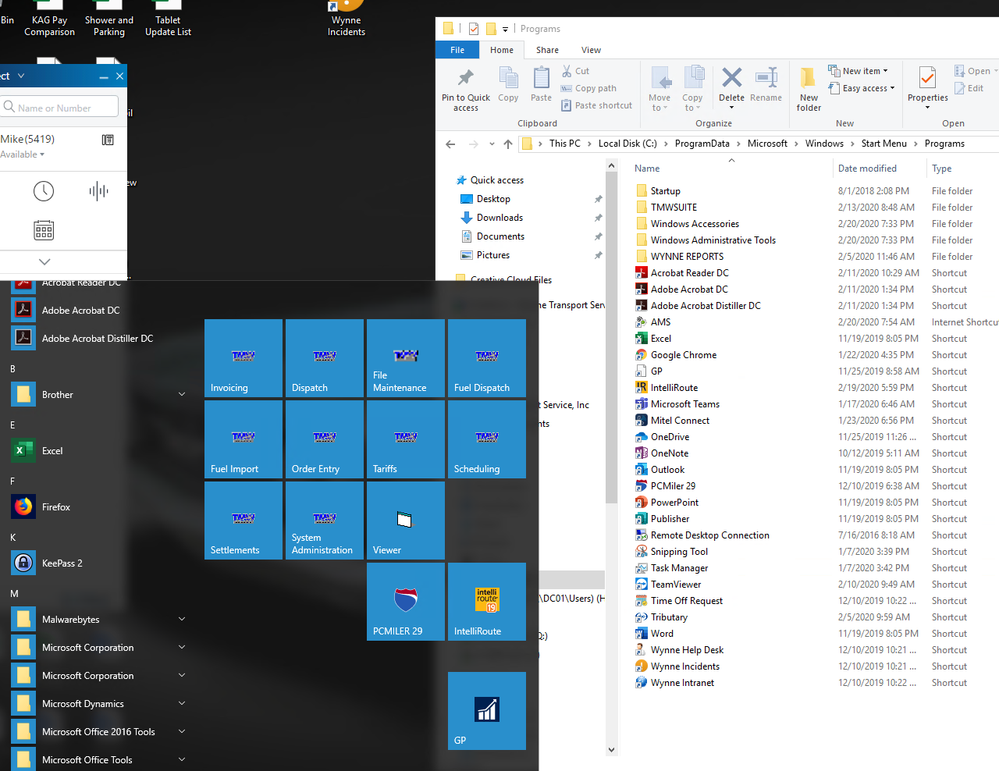Click the file list scrollbar down arrow
The height and width of the screenshot is (771, 999).
pos(611,749)
